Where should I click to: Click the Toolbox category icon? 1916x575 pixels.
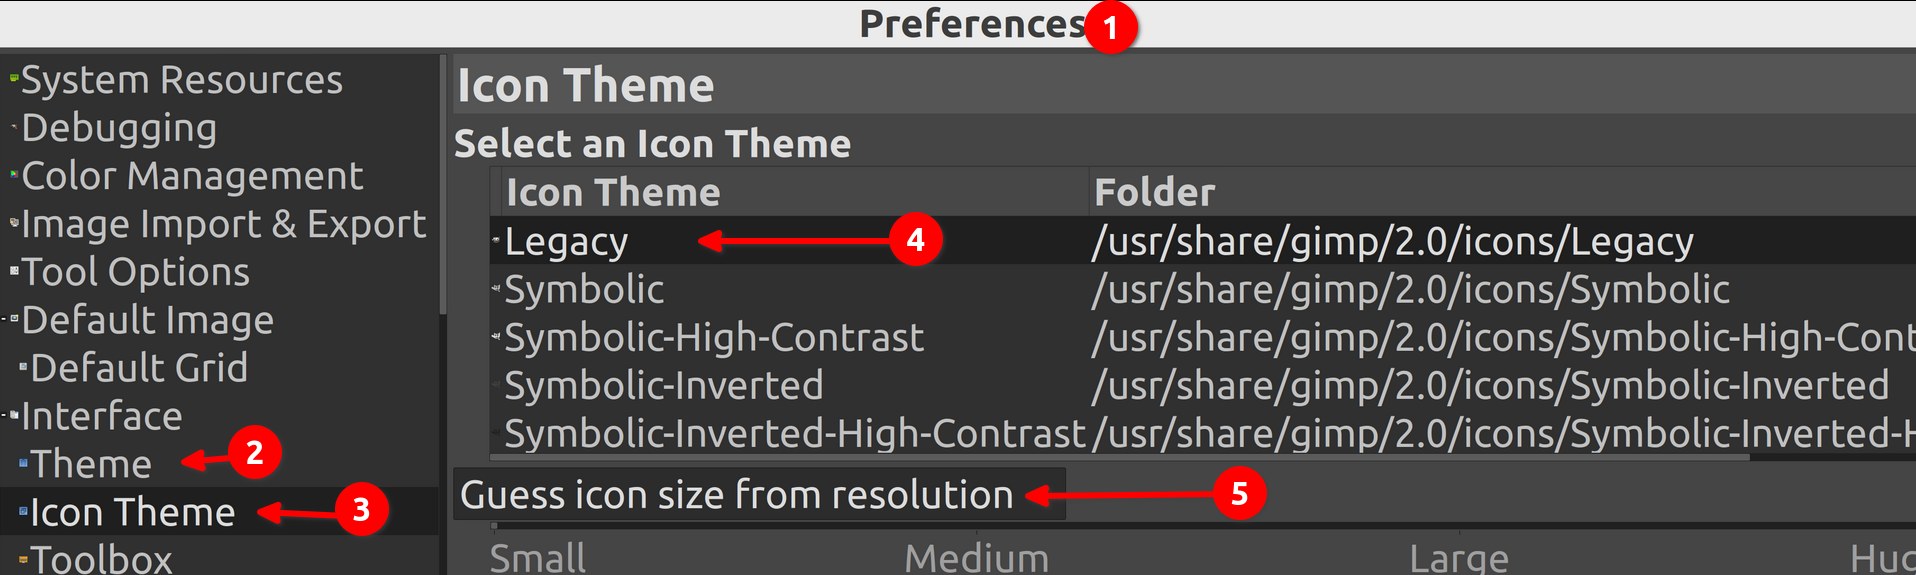24,560
